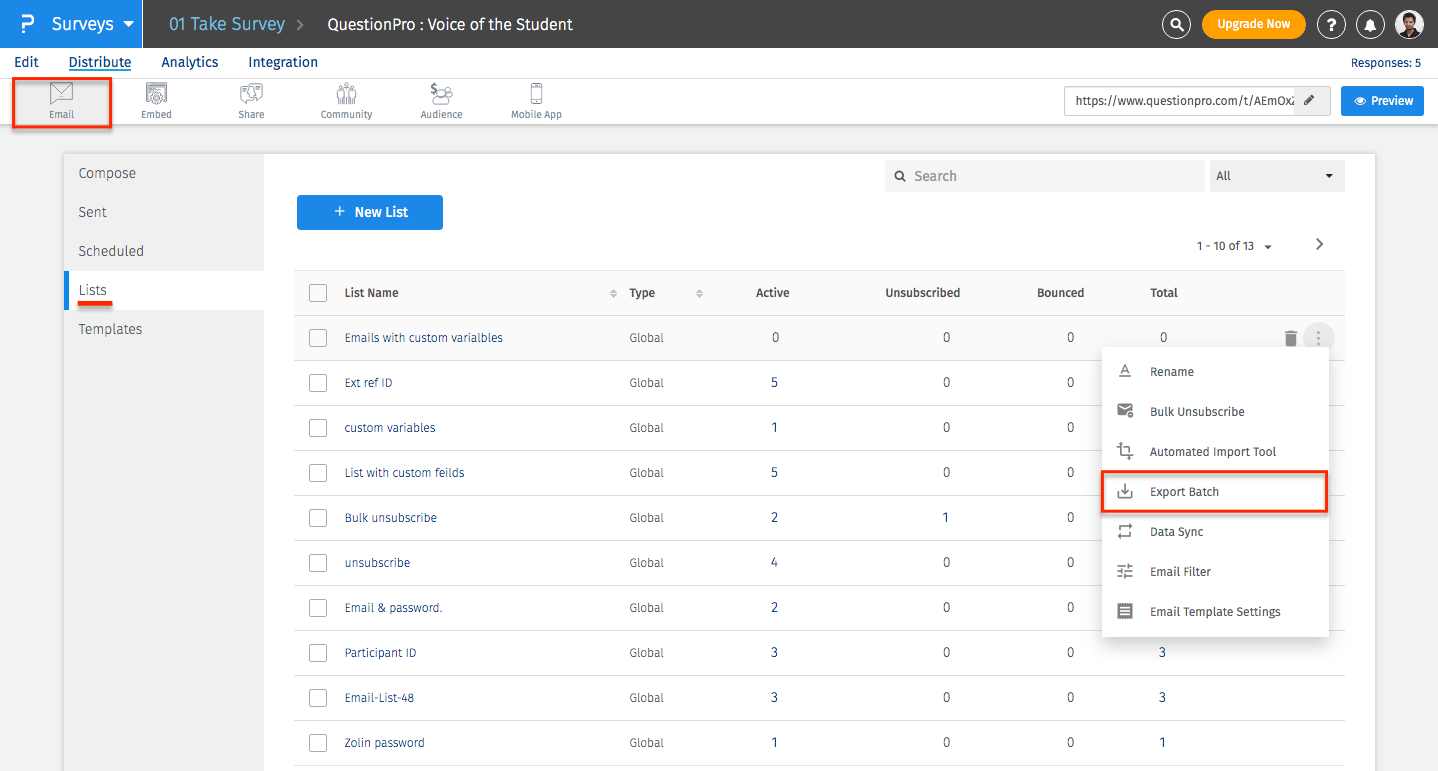Select the Audience purchase icon
The height and width of the screenshot is (771, 1438).
pyautogui.click(x=441, y=101)
